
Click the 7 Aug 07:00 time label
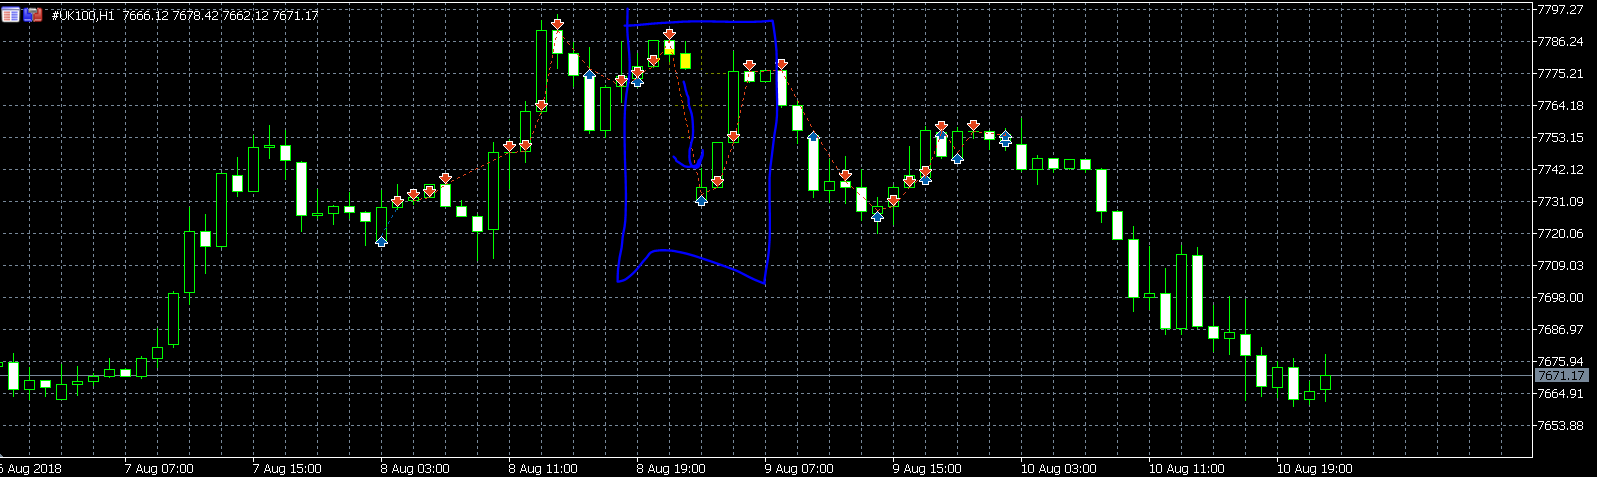coord(159,468)
